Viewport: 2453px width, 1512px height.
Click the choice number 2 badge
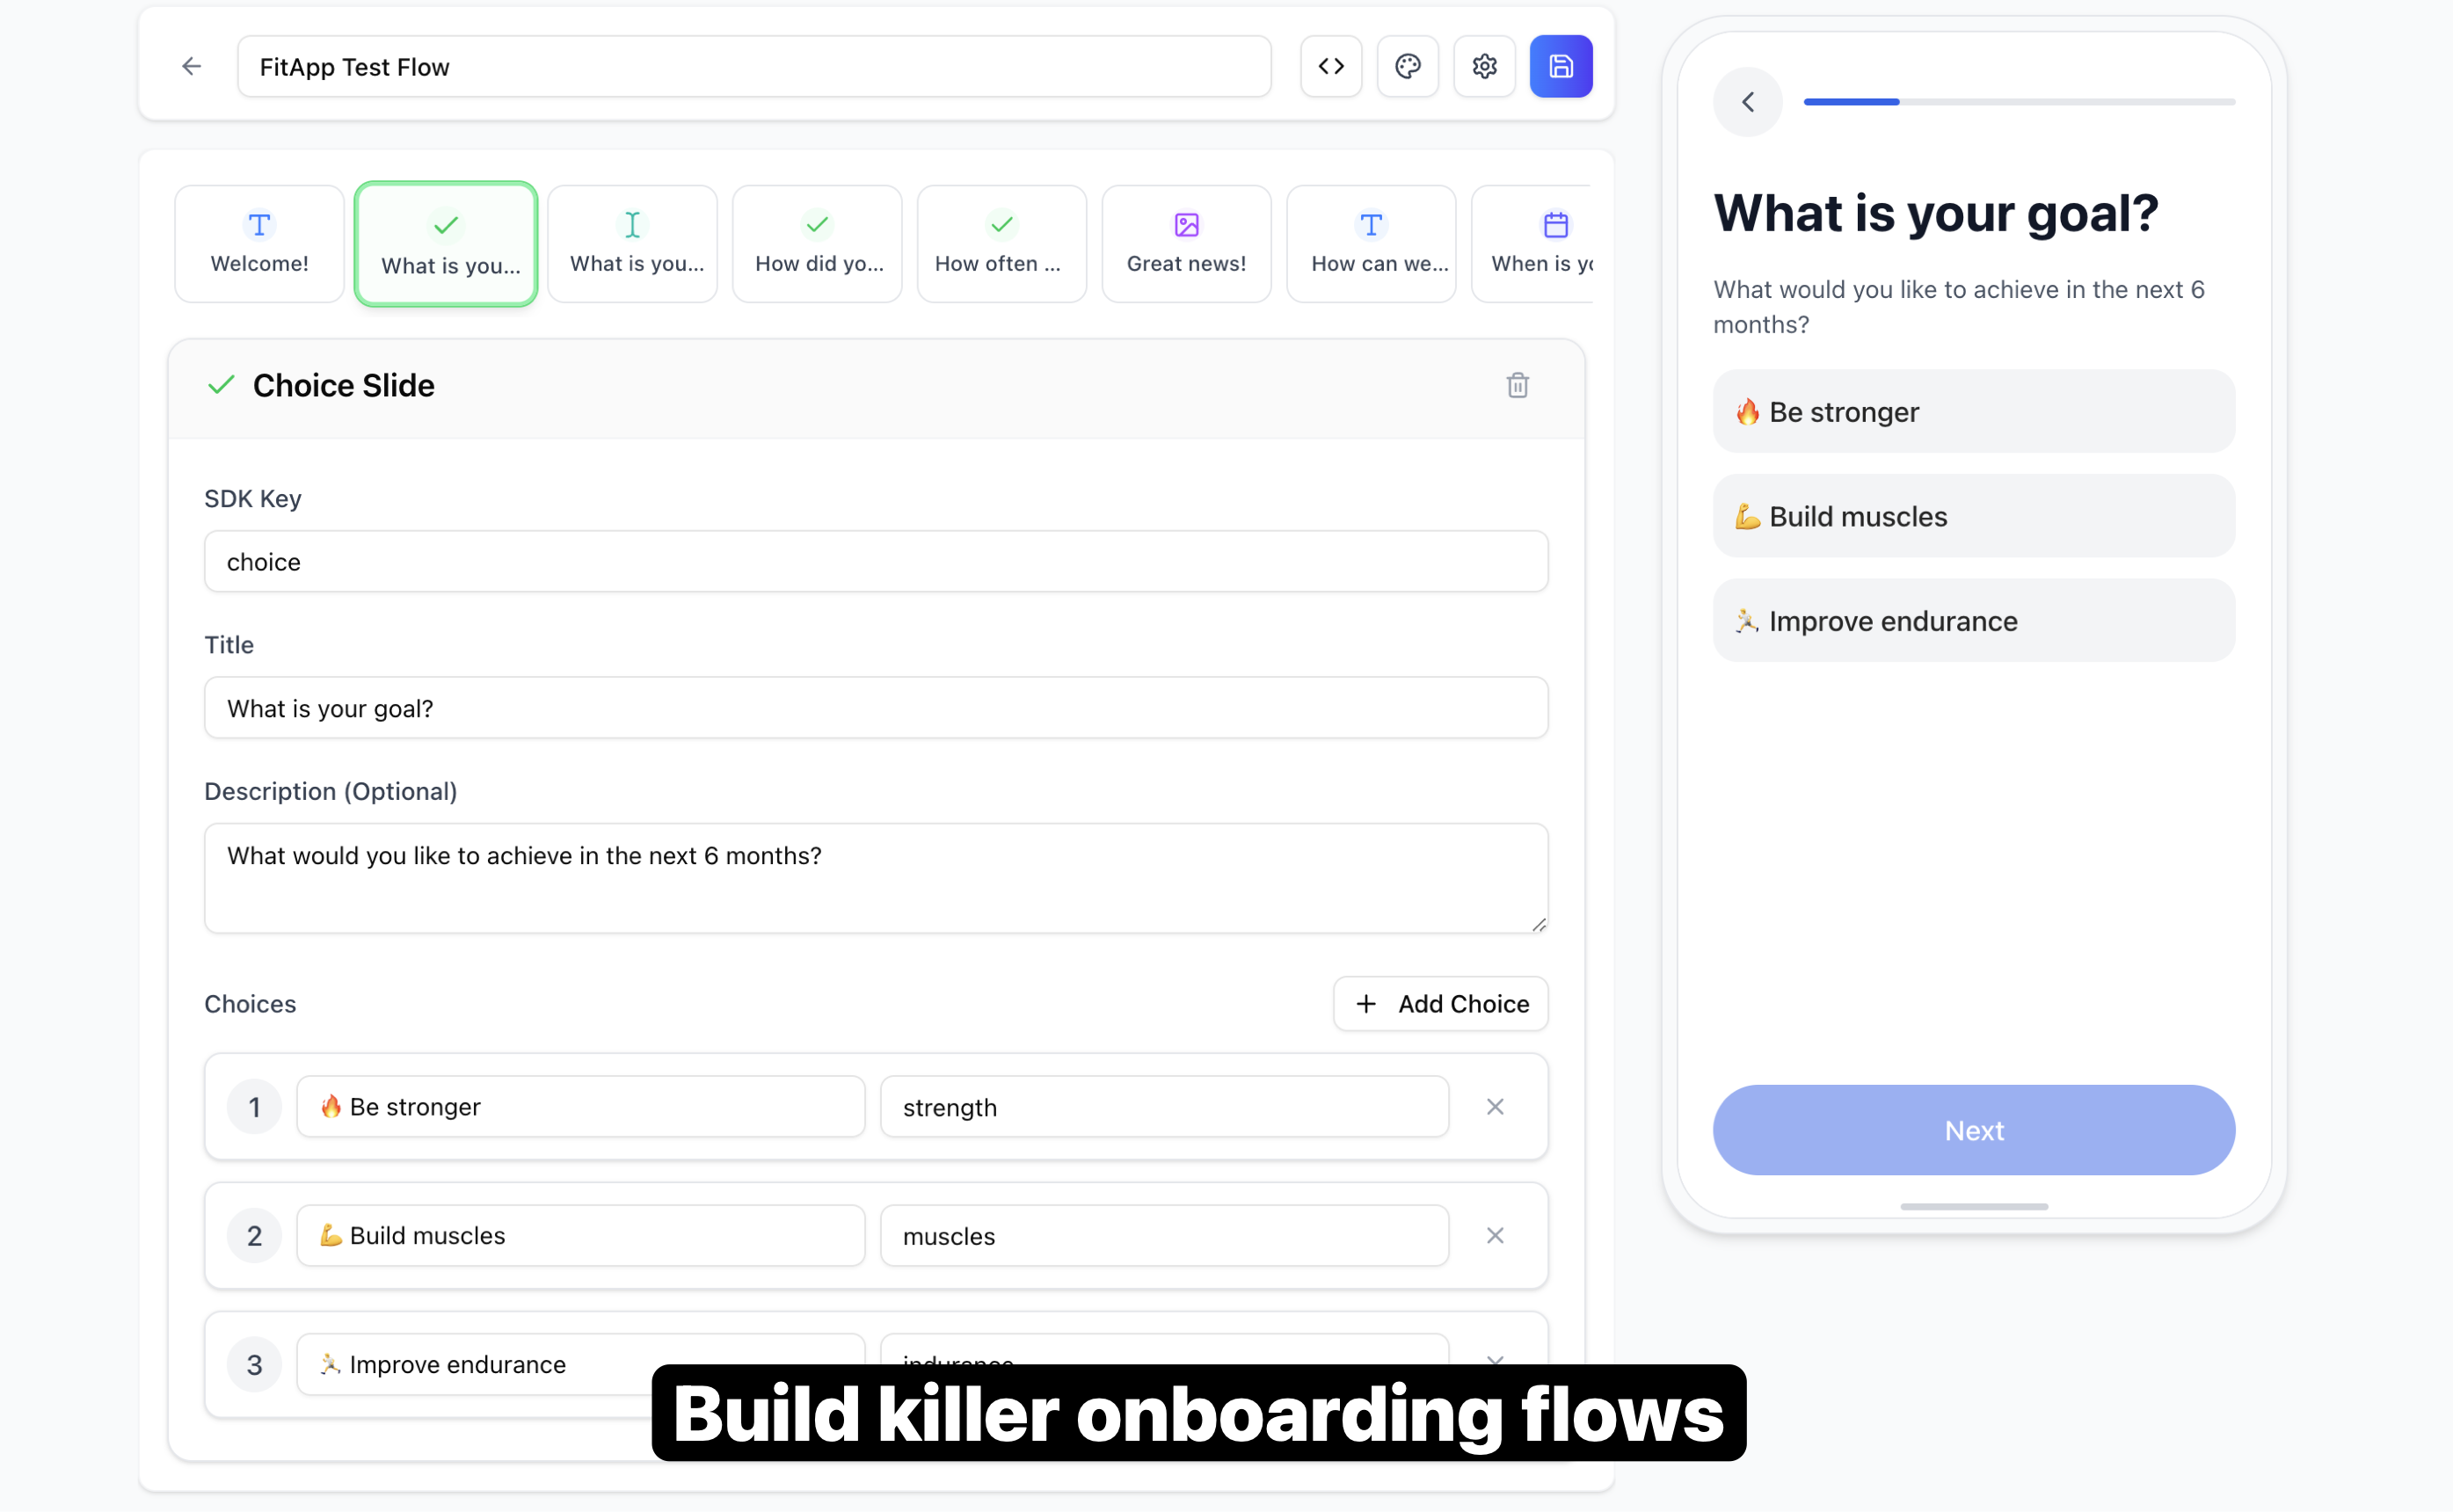click(254, 1236)
